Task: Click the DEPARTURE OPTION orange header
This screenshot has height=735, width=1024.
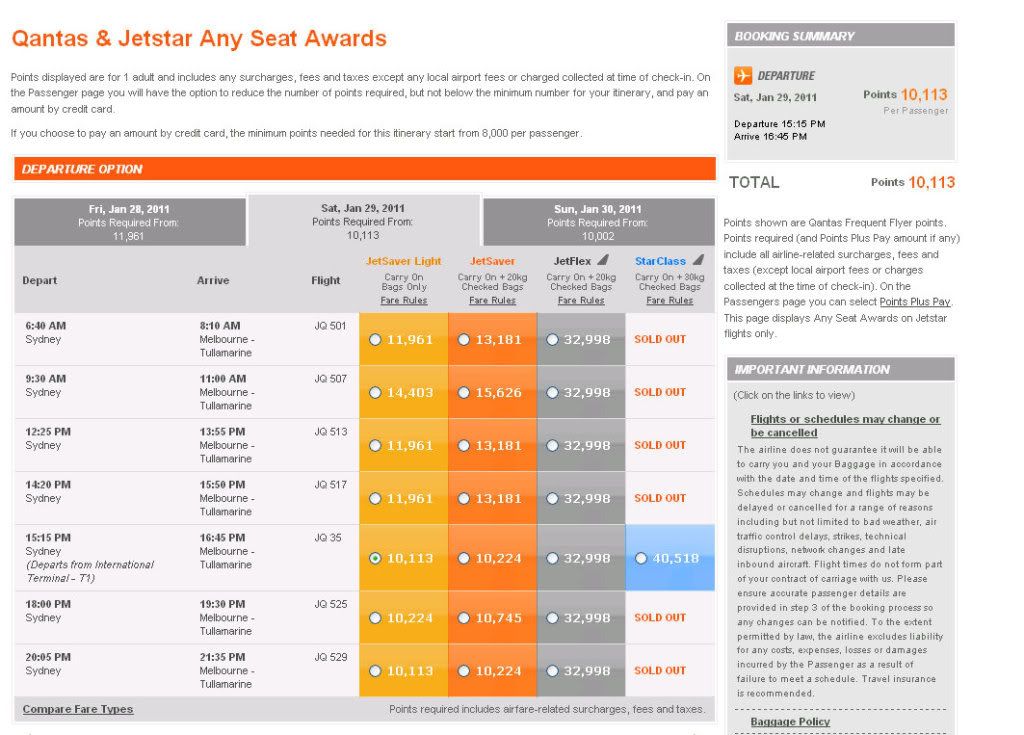Action: pyautogui.click(x=364, y=169)
